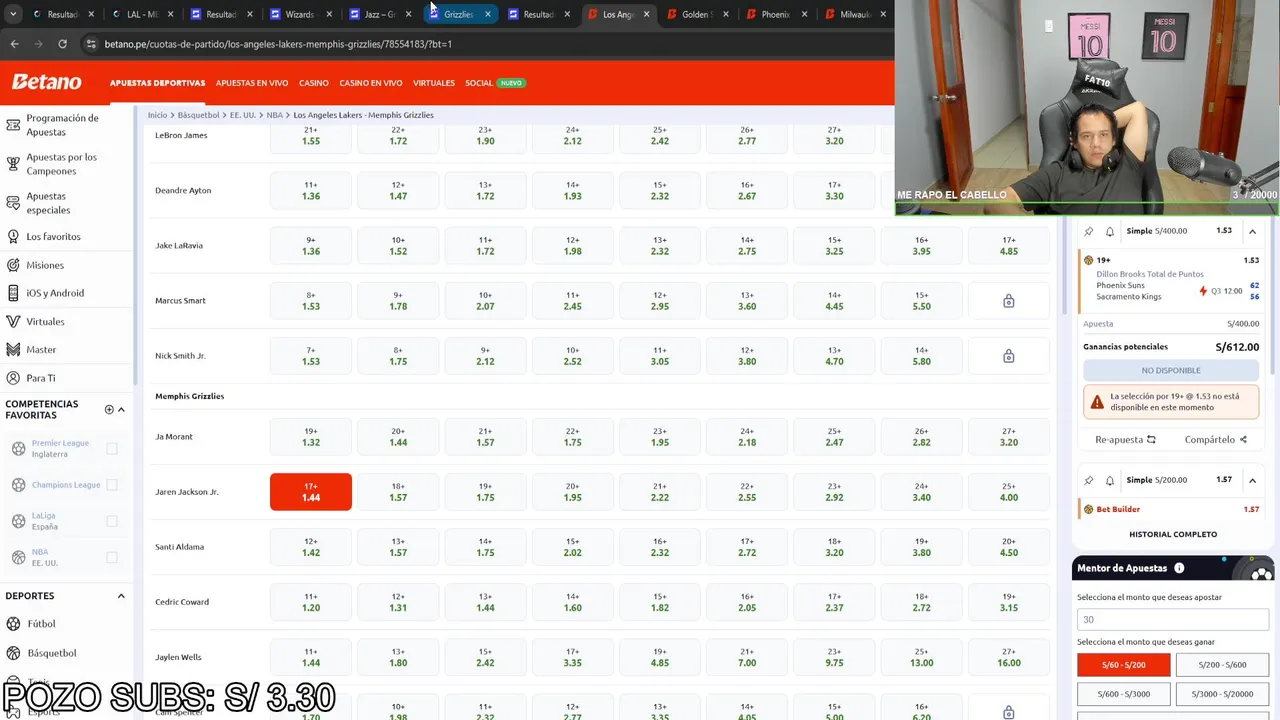This screenshot has width=1280, height=720.
Task: Switch to the Wizards browser tab
Action: 299,14
